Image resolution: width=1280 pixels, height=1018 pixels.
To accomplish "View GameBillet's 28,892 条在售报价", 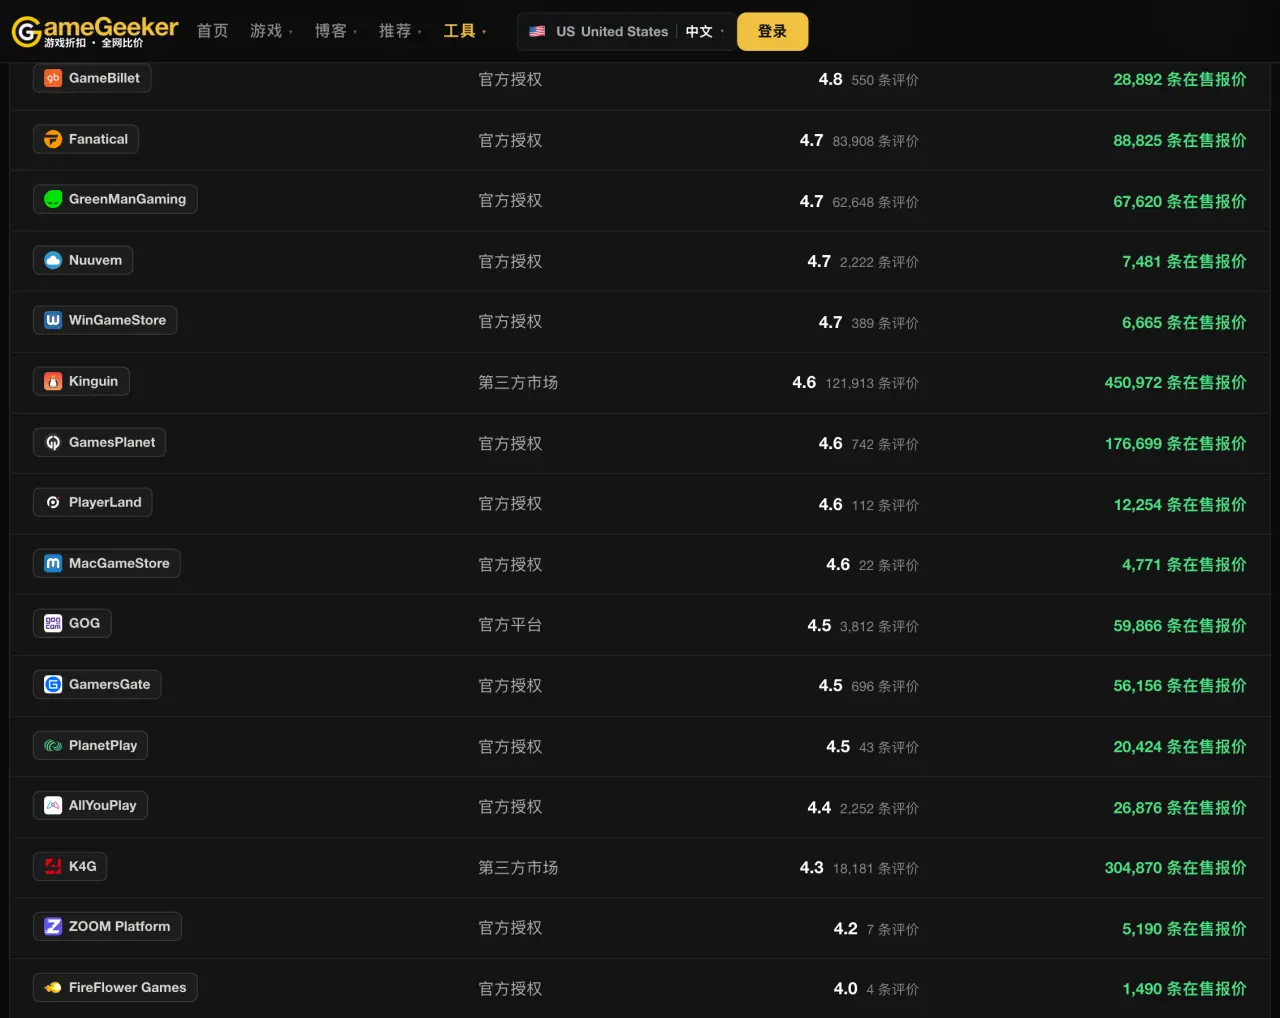I will pyautogui.click(x=1180, y=79).
